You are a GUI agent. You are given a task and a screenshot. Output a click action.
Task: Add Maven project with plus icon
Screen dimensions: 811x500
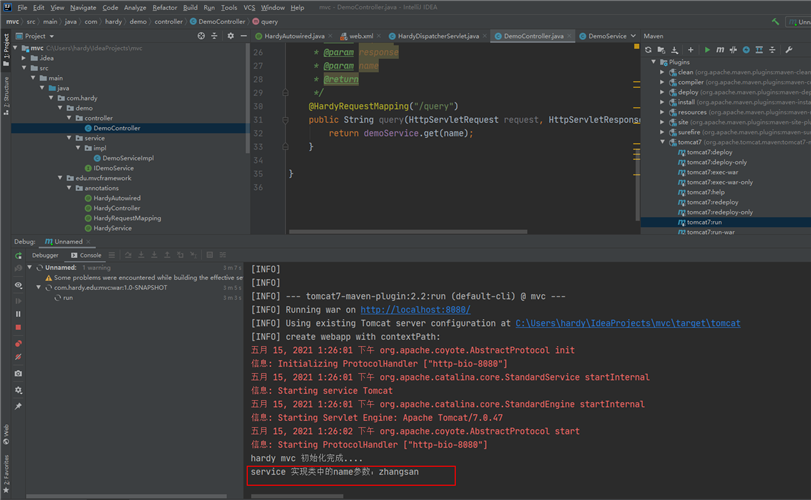coord(690,50)
